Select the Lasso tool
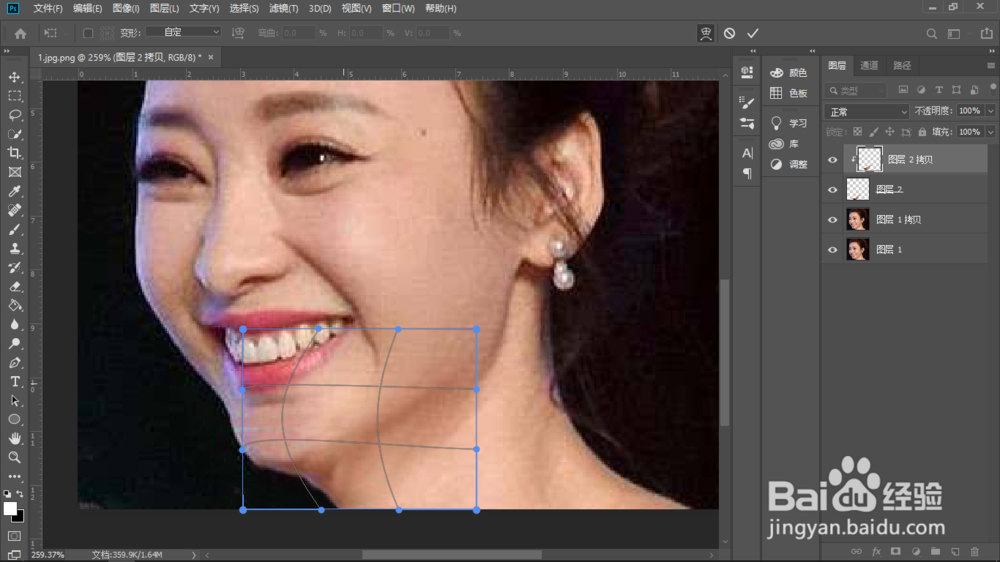 (14, 115)
